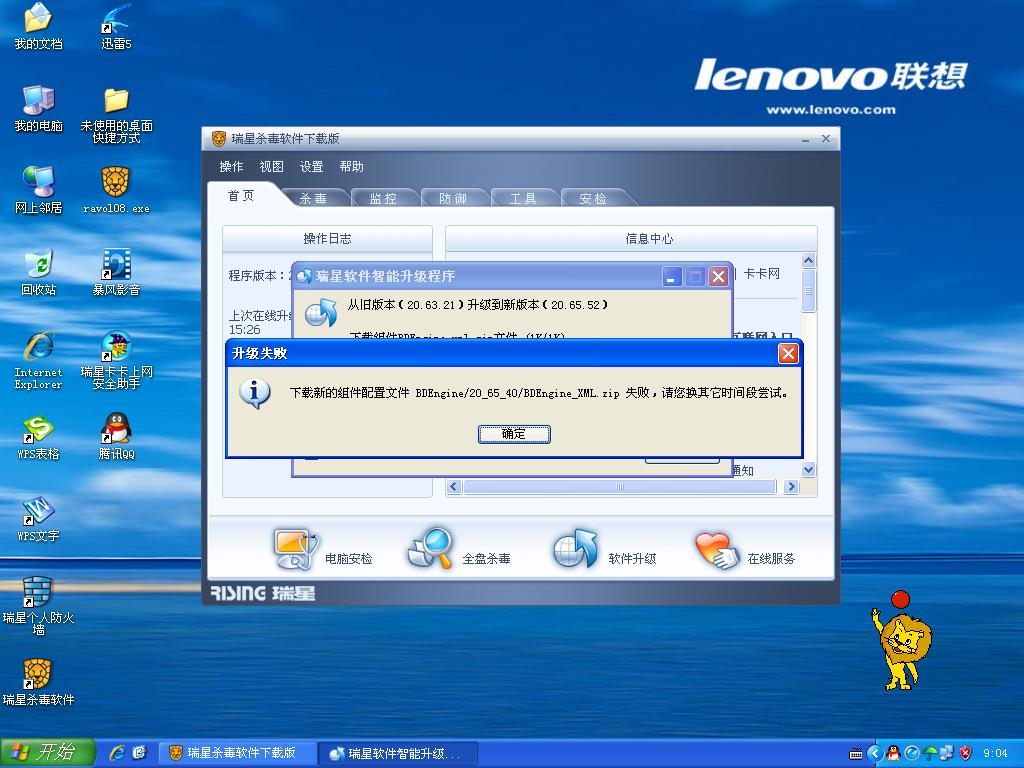The image size is (1024, 768).
Task: Open the 开始 start menu
Action: pyautogui.click(x=47, y=752)
